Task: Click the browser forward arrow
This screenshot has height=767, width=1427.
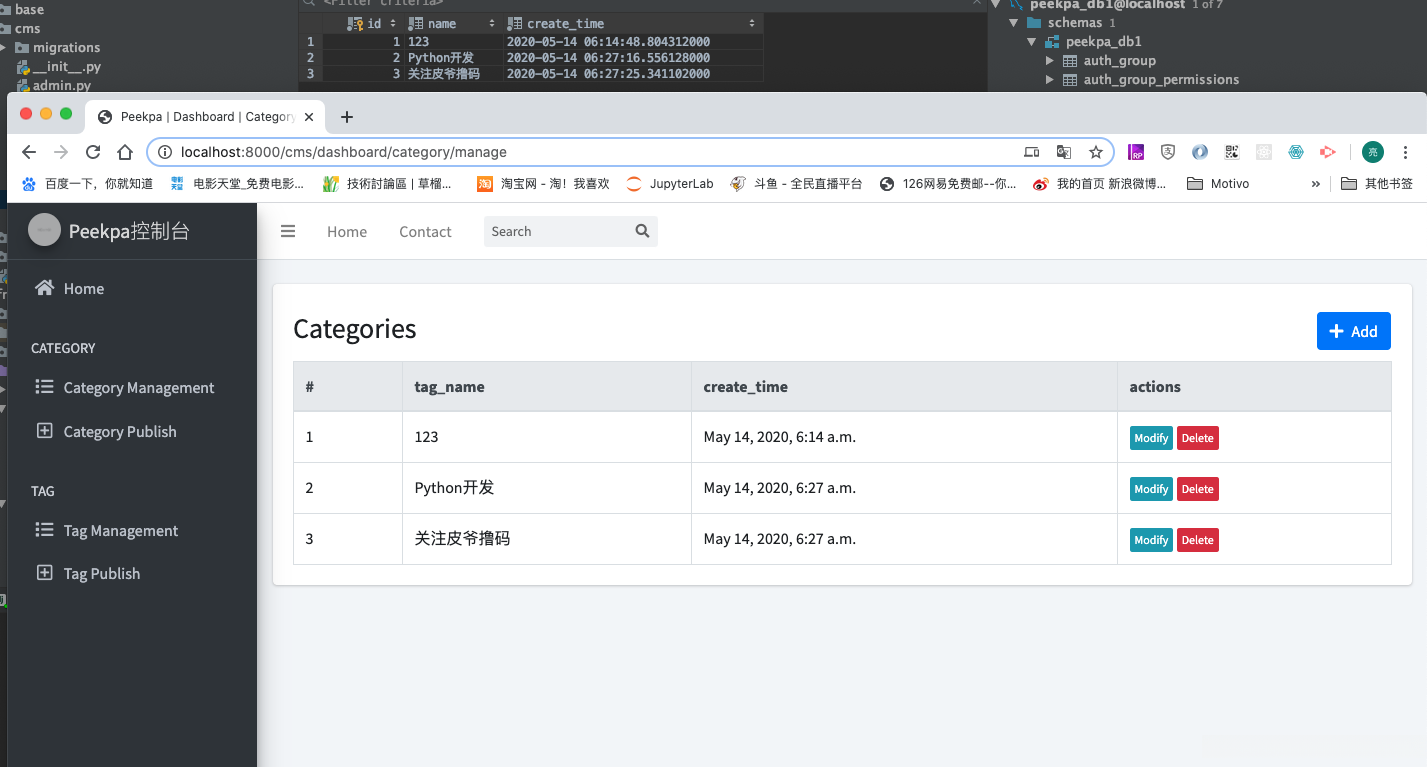Action: [x=61, y=152]
